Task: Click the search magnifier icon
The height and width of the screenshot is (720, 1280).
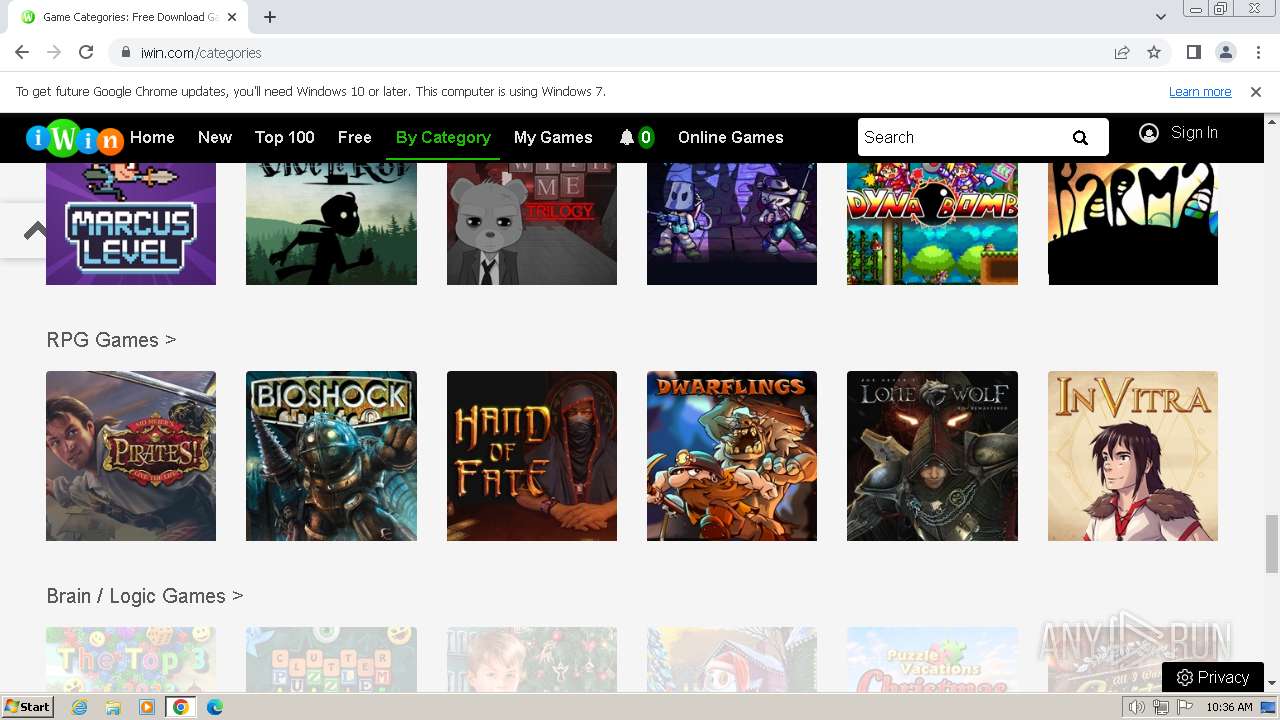Action: pyautogui.click(x=1080, y=138)
